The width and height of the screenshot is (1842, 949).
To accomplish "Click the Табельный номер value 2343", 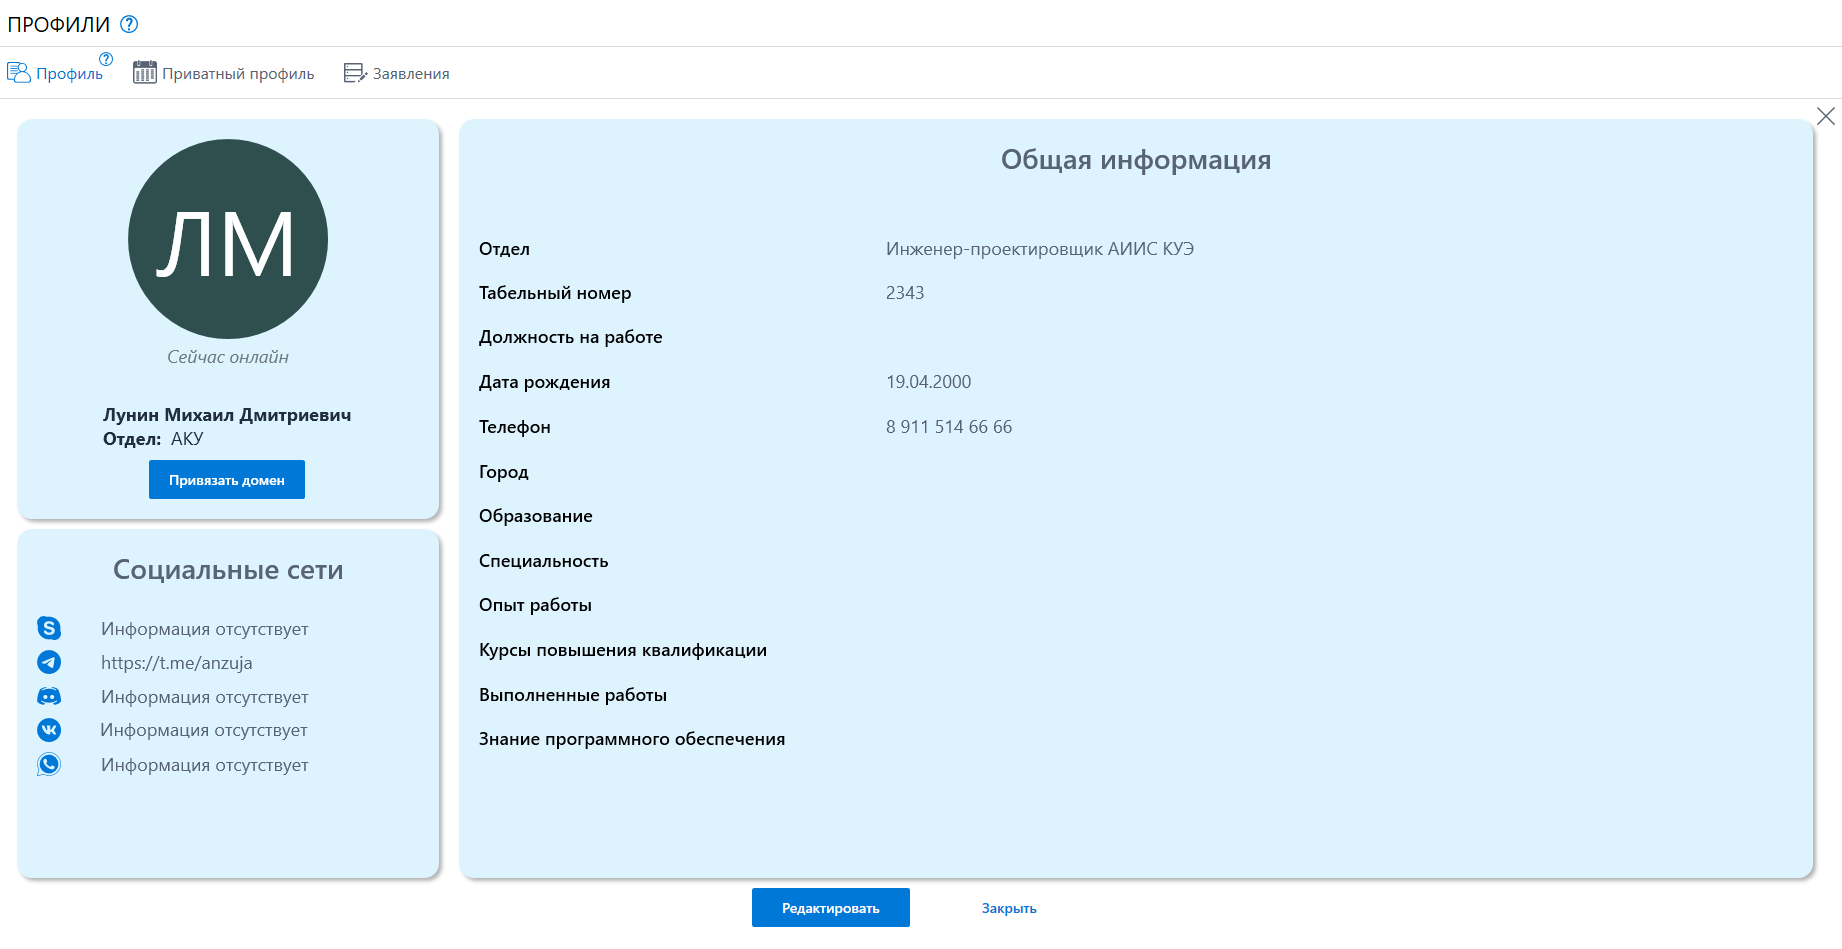I will [x=905, y=293].
